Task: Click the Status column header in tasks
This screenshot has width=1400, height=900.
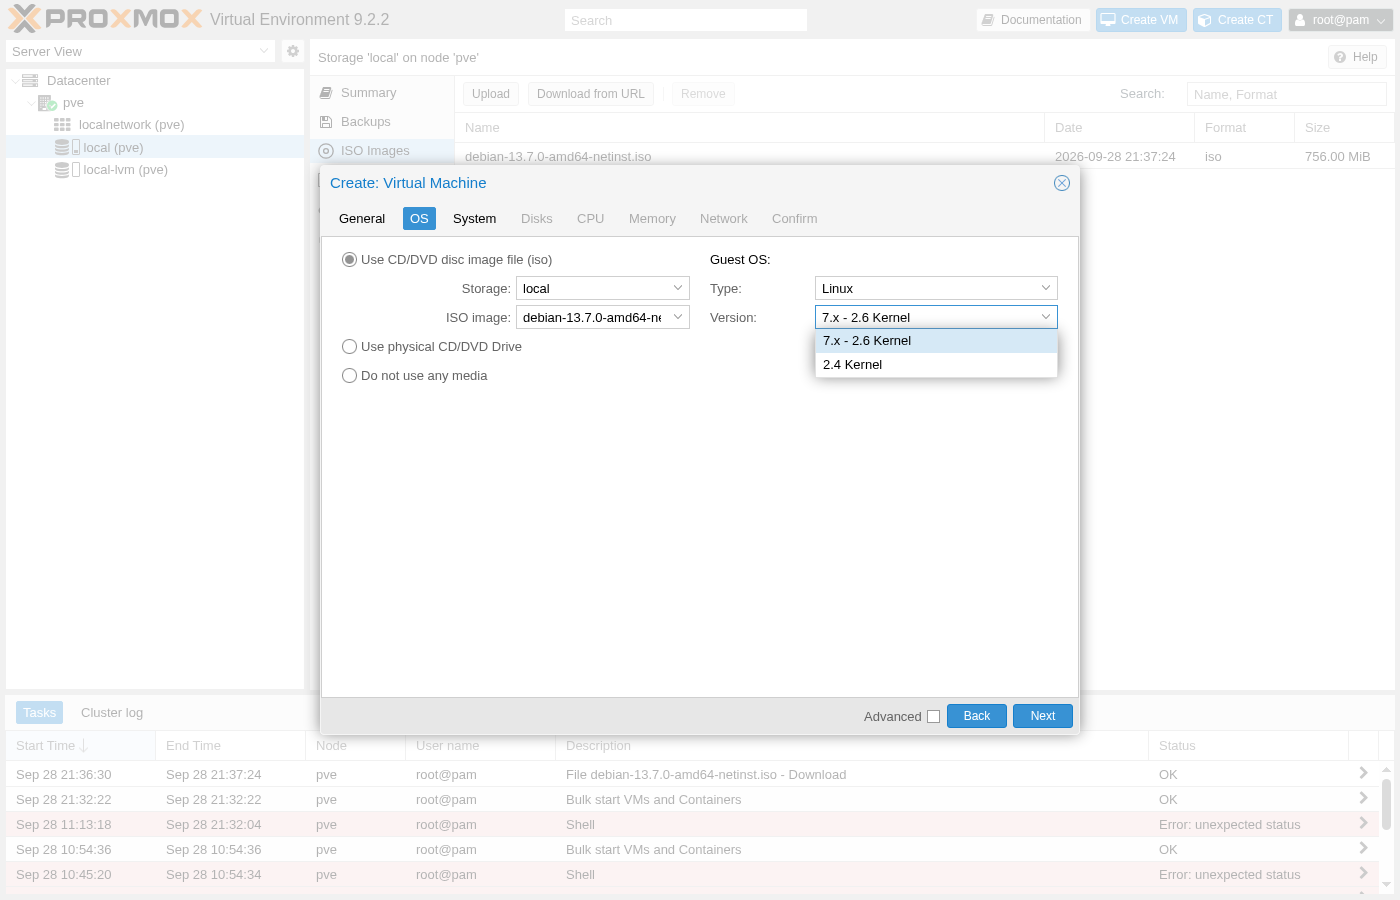Action: tap(1248, 746)
